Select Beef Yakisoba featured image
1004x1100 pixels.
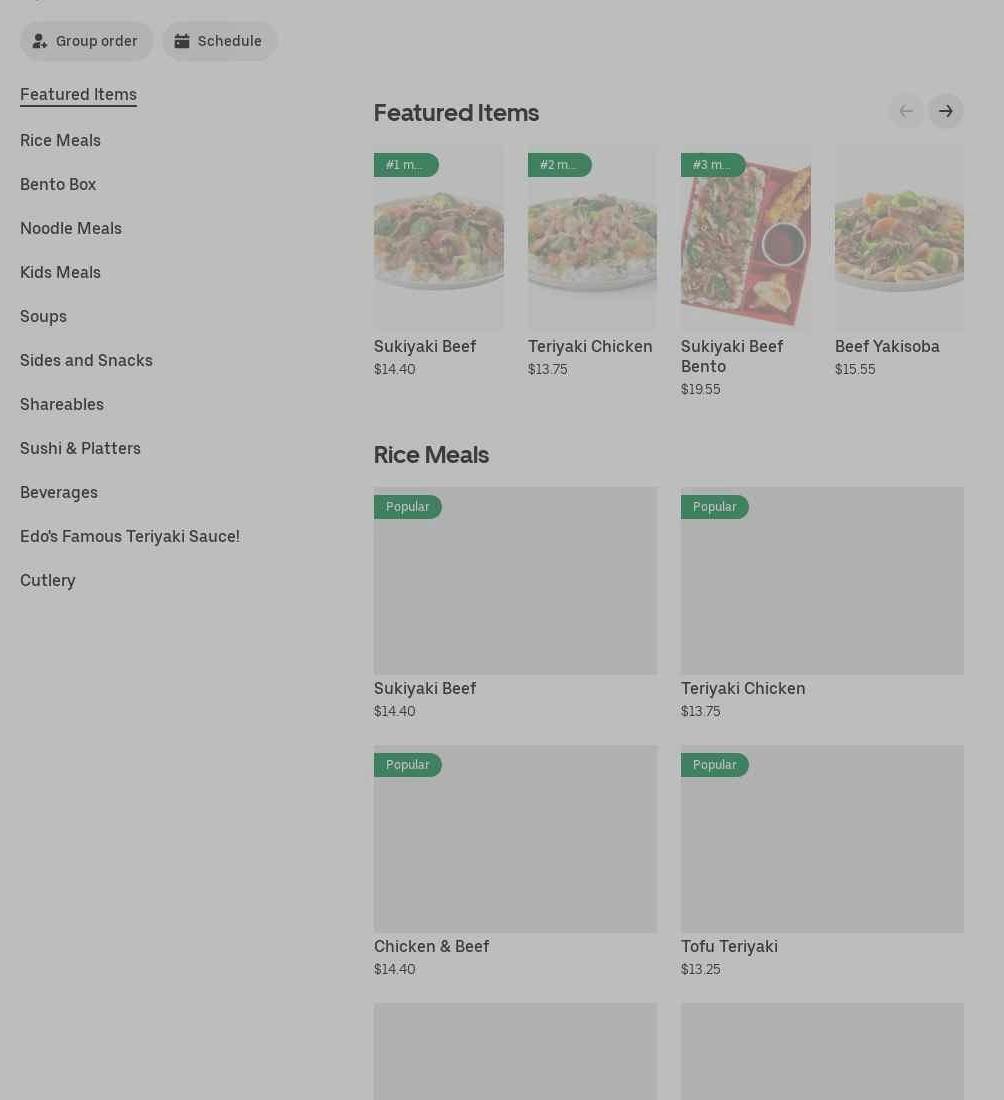[899, 238]
